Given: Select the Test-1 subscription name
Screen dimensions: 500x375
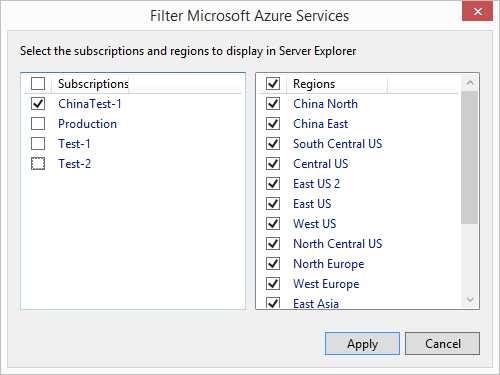Looking at the screenshot, I should [x=74, y=144].
